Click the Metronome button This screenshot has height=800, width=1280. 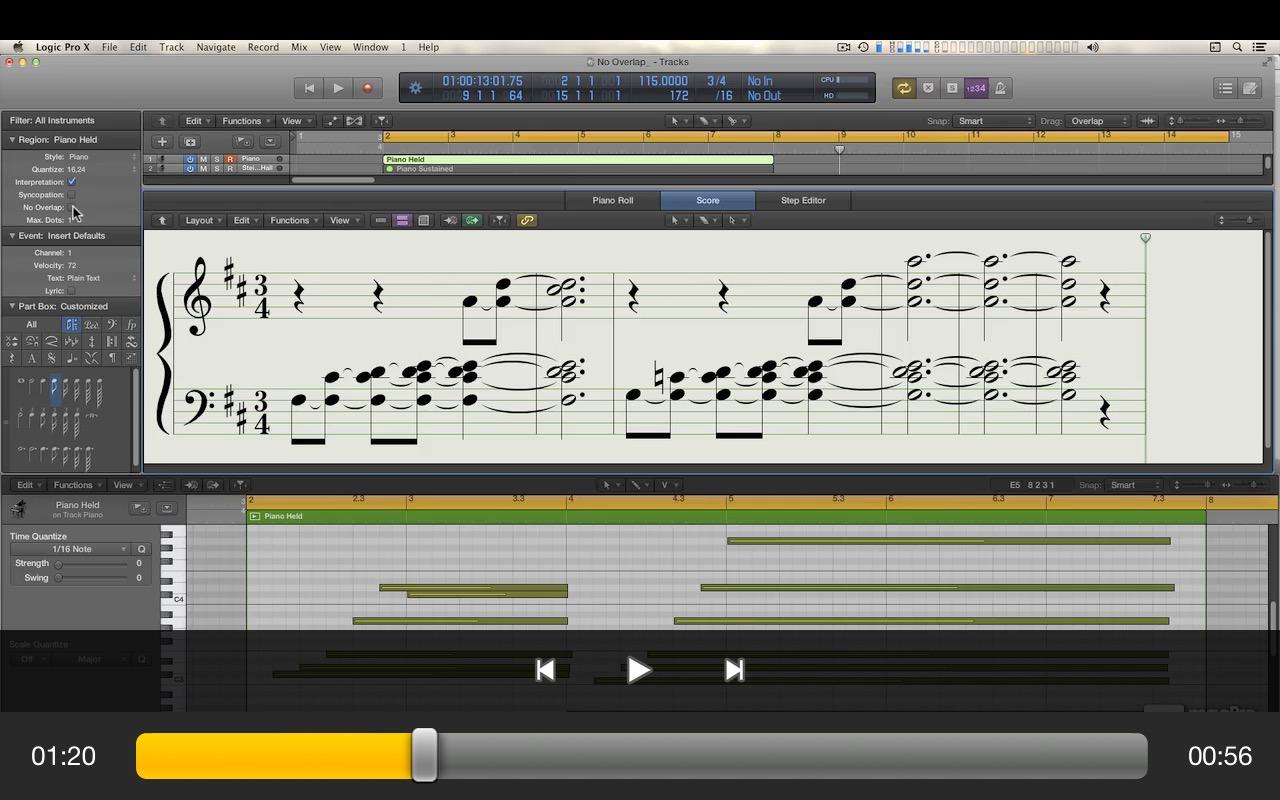1000,88
